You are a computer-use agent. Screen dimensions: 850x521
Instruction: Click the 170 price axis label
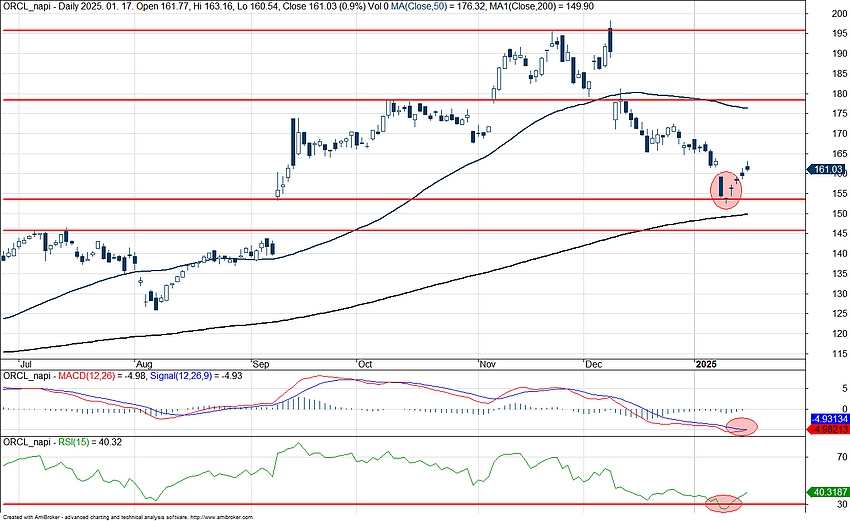pyautogui.click(x=839, y=133)
